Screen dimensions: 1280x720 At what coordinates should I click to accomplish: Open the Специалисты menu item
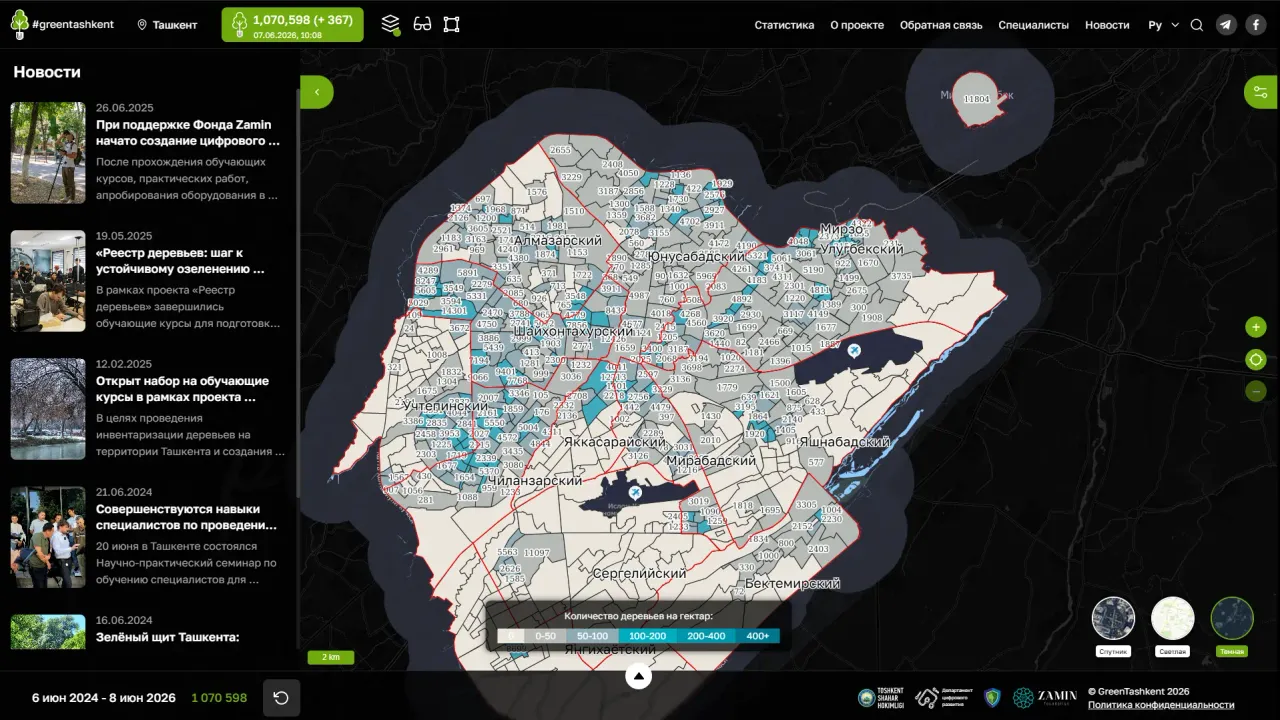pyautogui.click(x=1034, y=25)
